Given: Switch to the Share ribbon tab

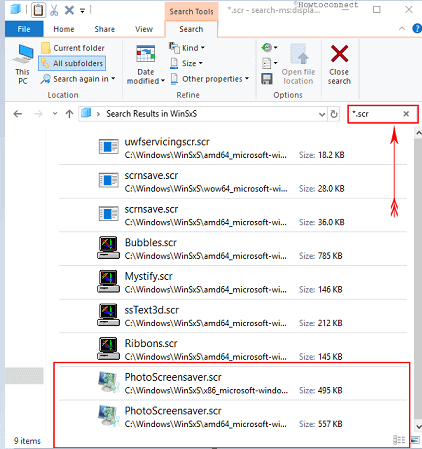Looking at the screenshot, I should 104,29.
